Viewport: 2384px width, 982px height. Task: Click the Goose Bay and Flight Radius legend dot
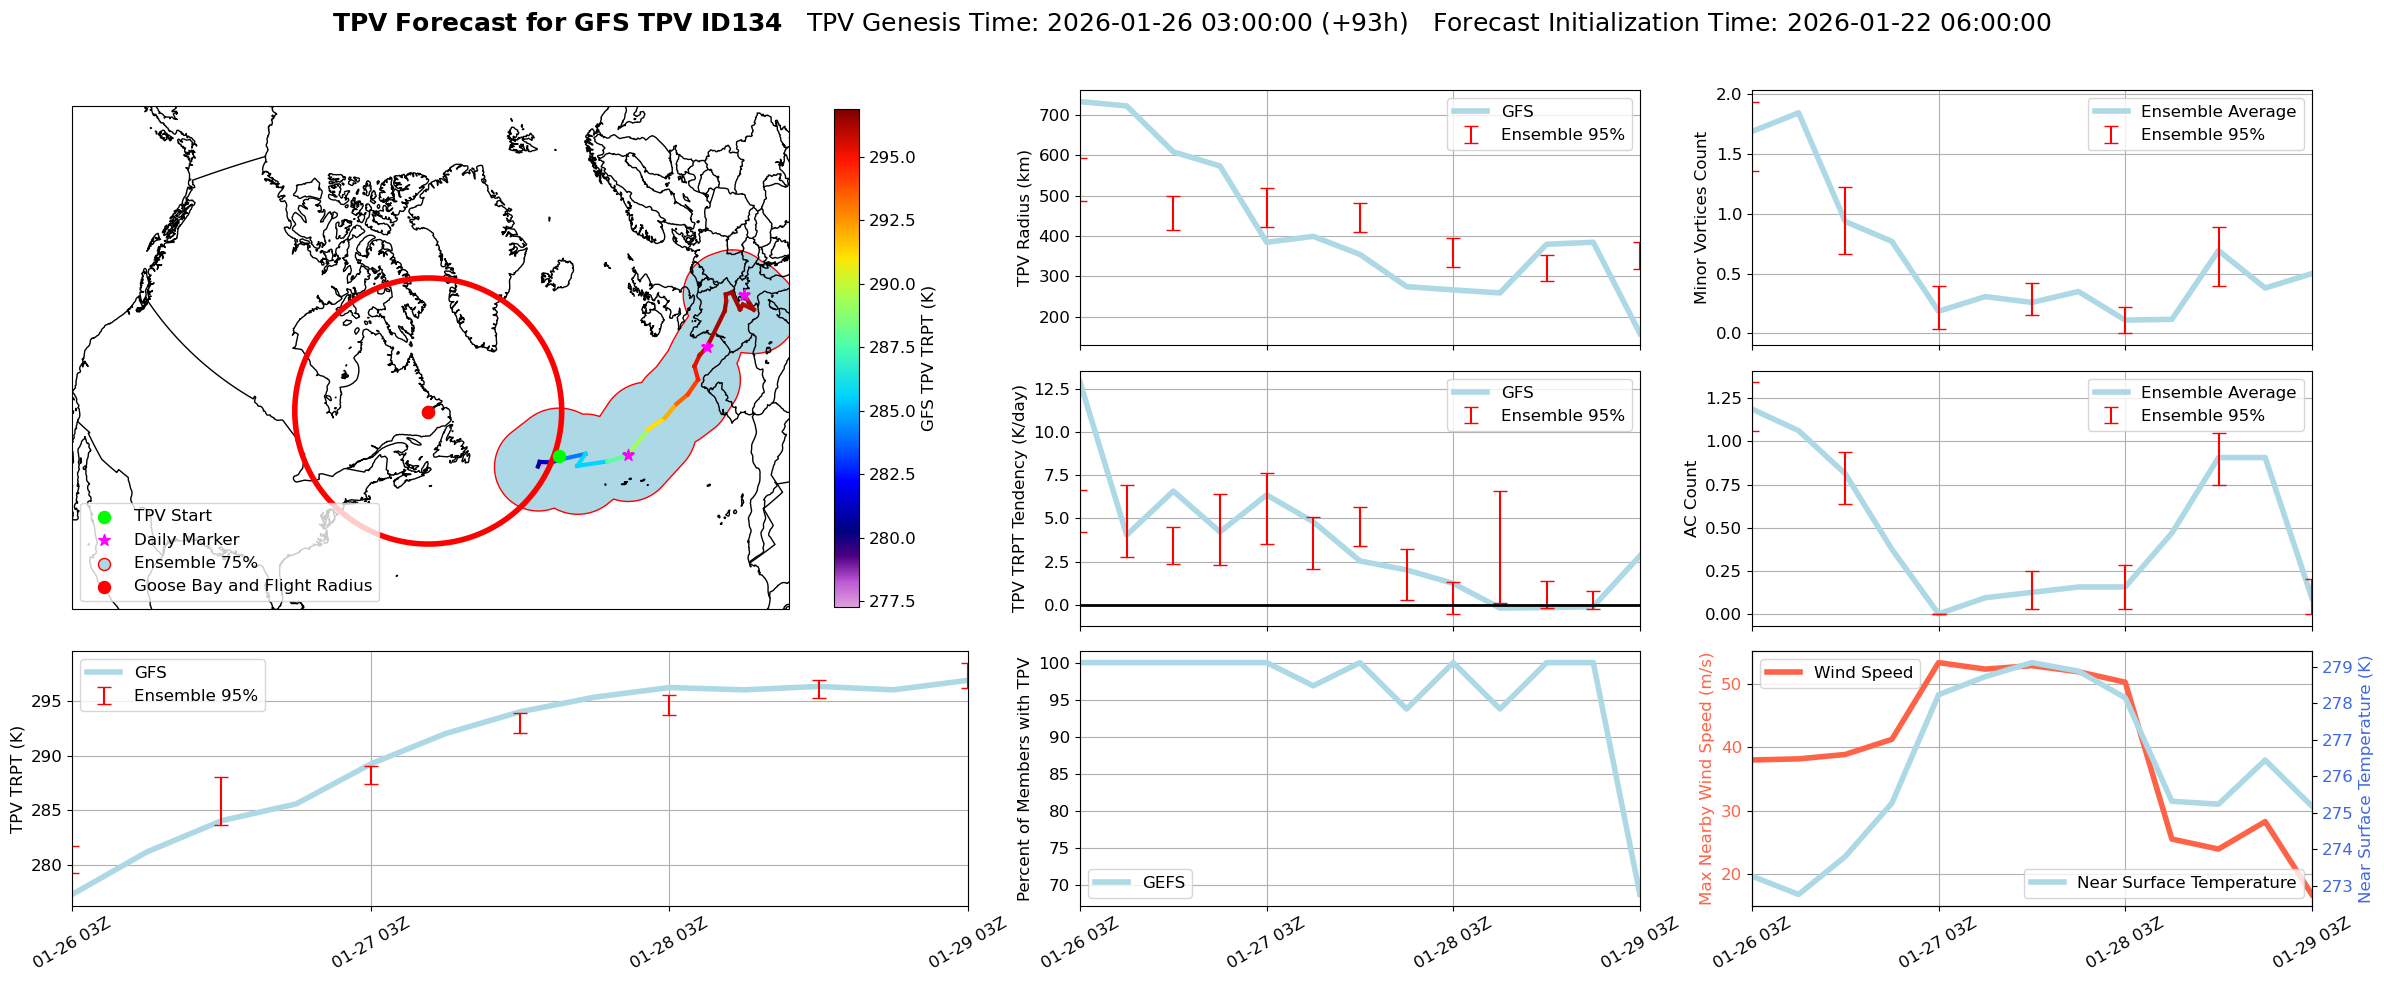[104, 587]
